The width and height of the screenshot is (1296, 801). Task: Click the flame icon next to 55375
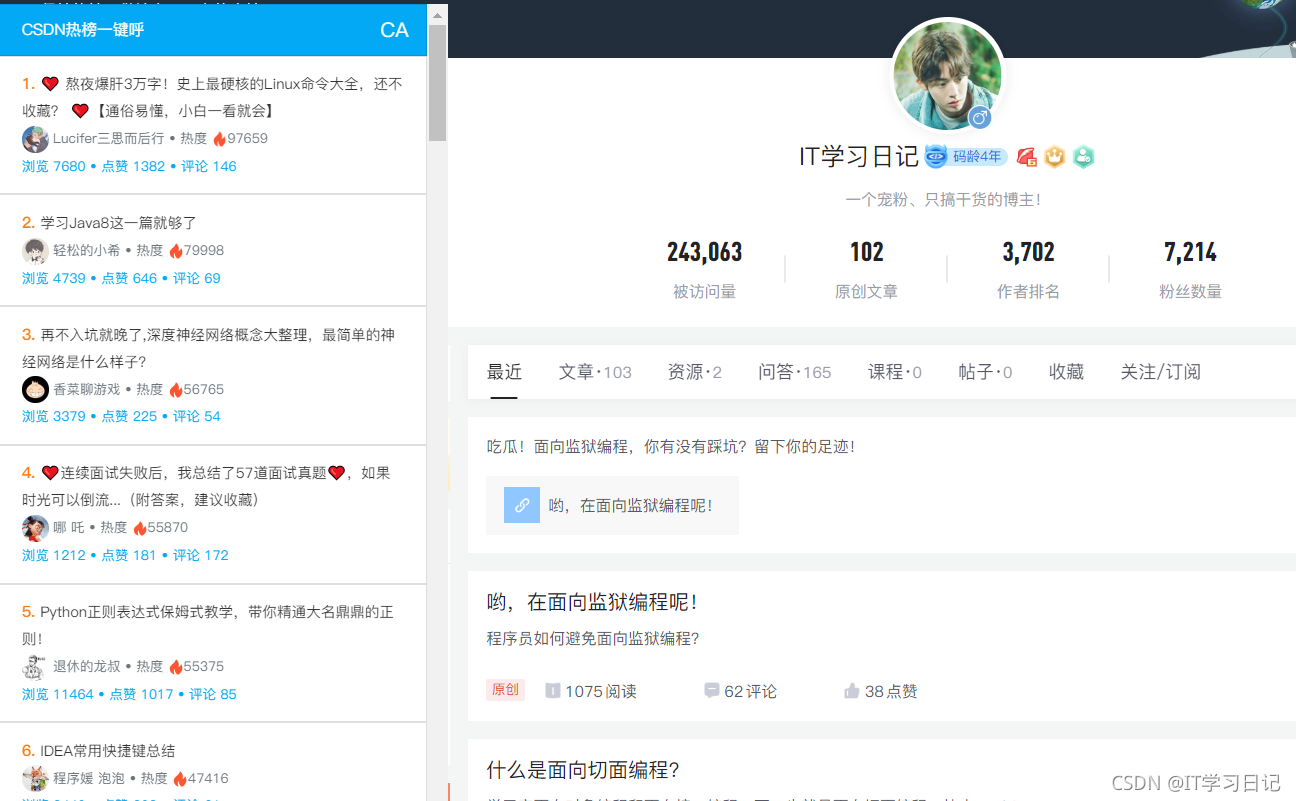tap(175, 666)
